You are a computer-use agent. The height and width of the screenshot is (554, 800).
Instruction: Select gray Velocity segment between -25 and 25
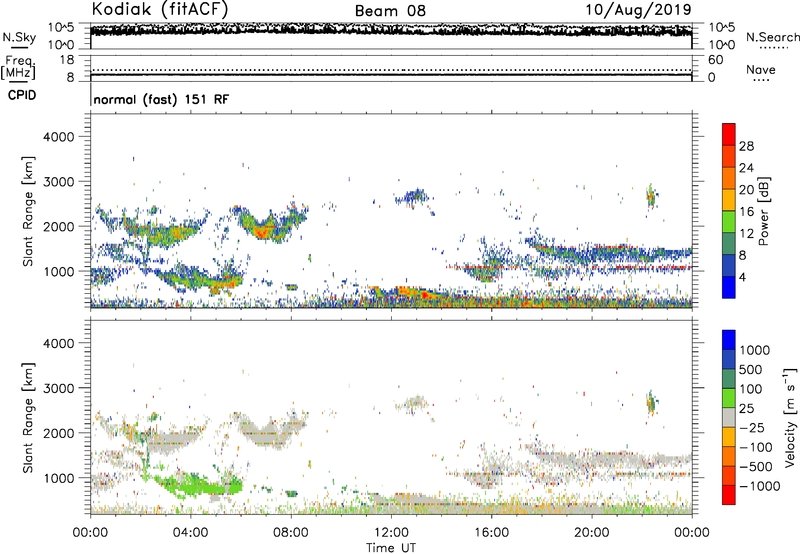(729, 417)
